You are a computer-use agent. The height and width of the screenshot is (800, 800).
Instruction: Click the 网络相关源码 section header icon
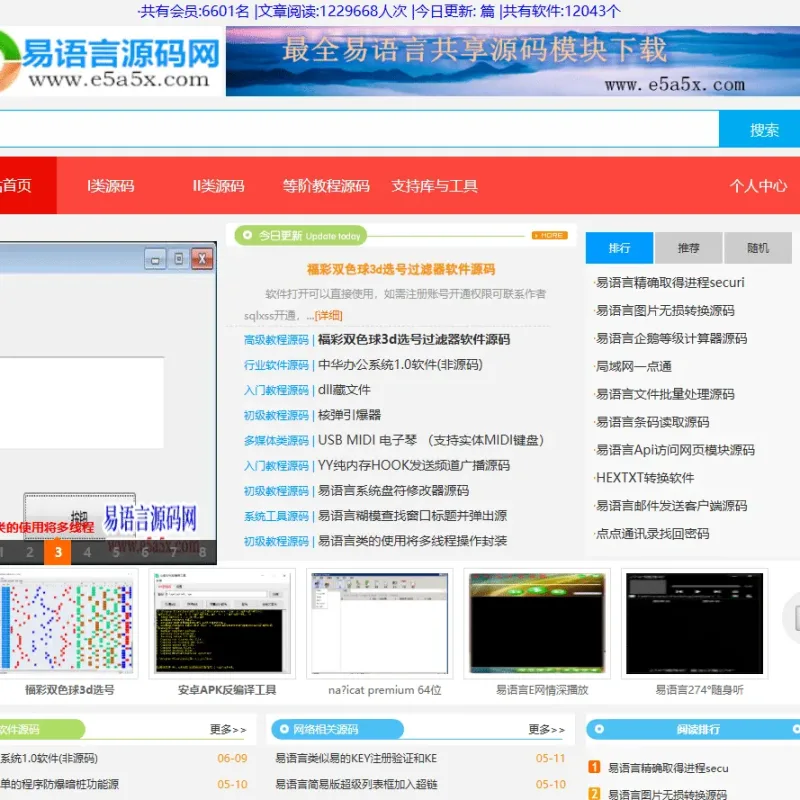(284, 729)
